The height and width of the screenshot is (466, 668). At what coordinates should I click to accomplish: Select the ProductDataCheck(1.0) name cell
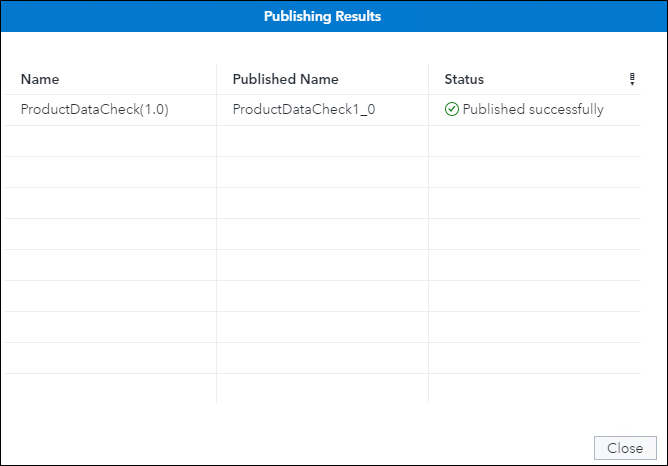coord(94,110)
